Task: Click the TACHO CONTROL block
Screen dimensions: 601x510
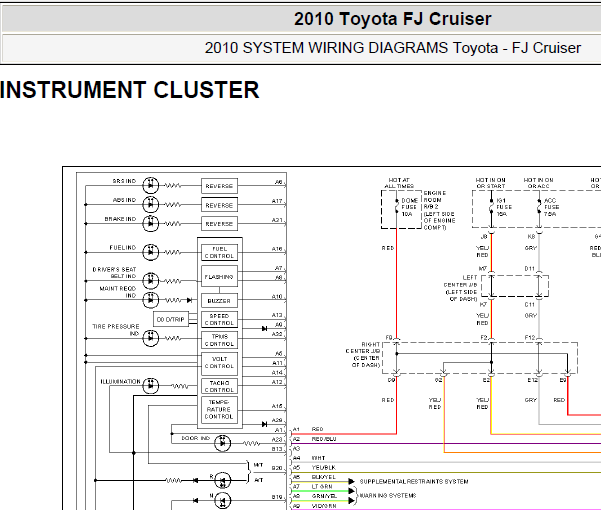Action: (x=219, y=386)
